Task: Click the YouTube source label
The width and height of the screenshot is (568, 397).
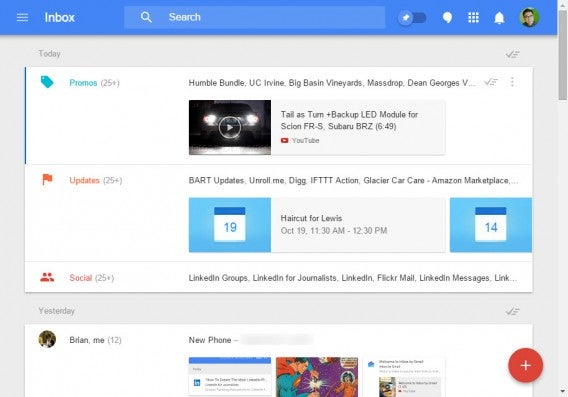Action: 300,141
